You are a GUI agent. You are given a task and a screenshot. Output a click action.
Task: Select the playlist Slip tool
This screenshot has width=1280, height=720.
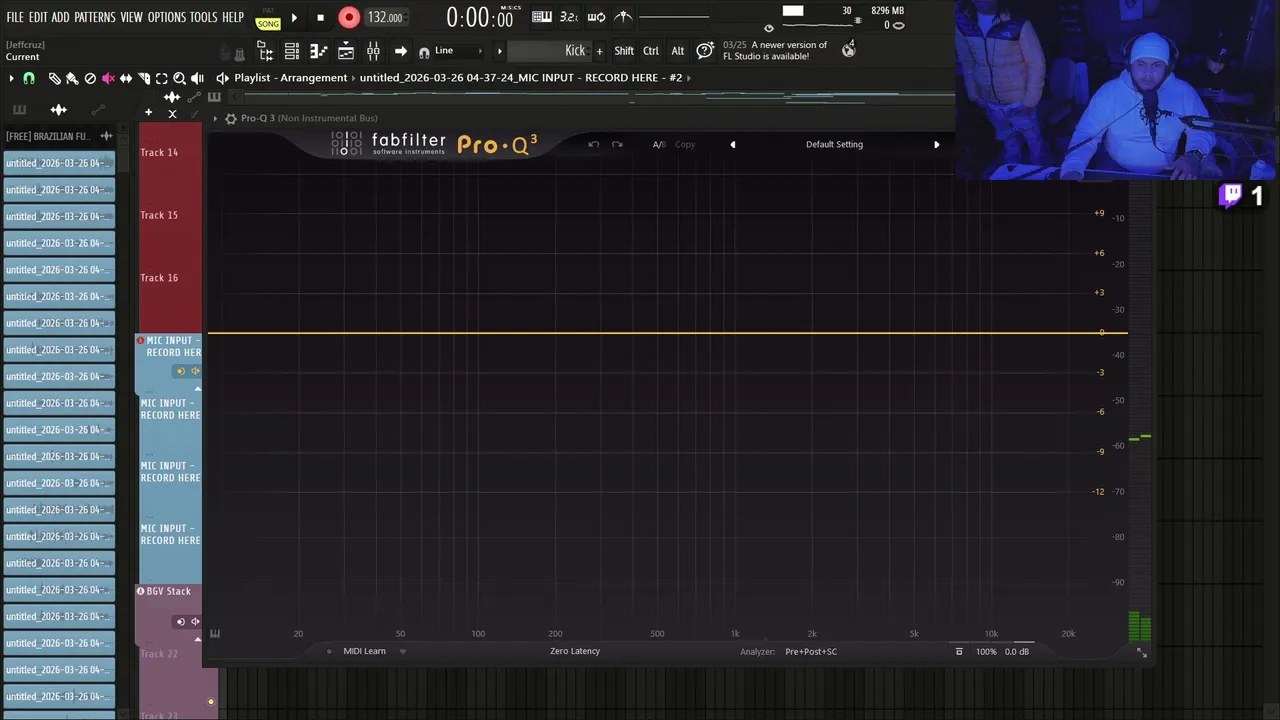tap(126, 78)
